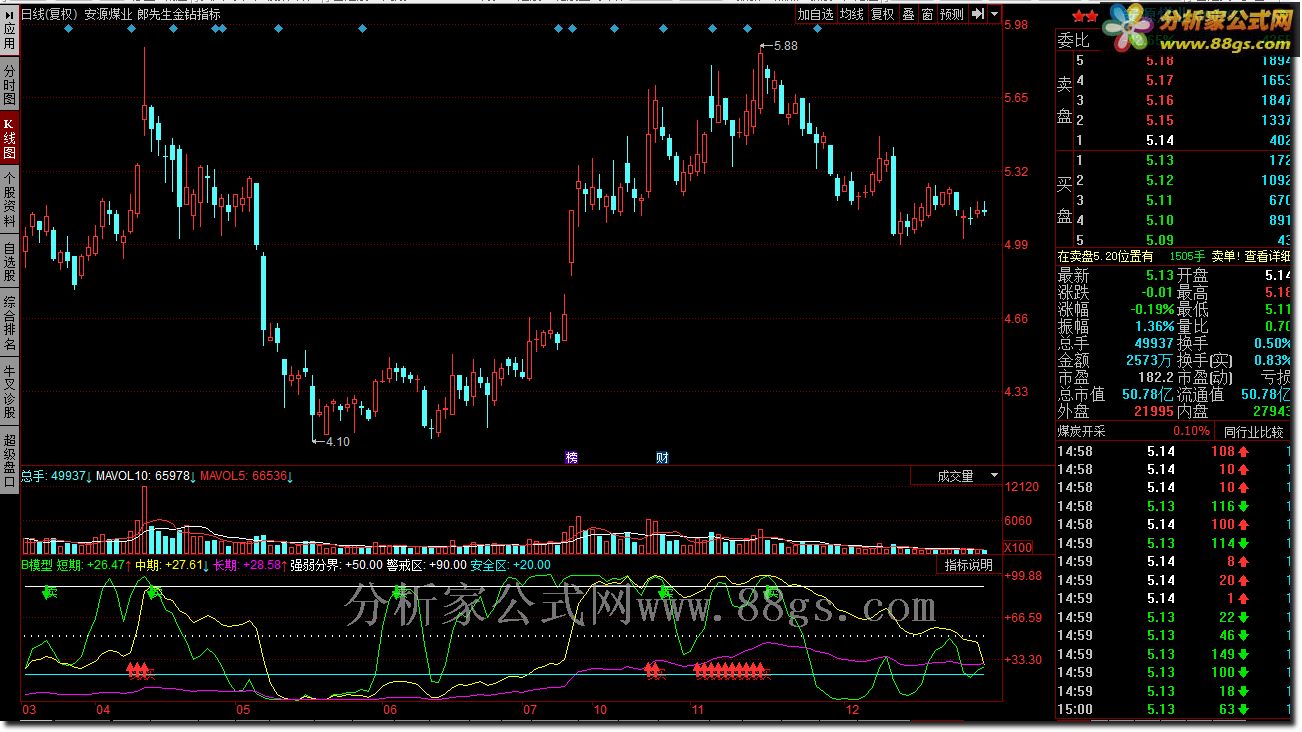Image resolution: width=1302 pixels, height=732 pixels.
Task: Toggle 复权 price adjustment
Action: [882, 14]
